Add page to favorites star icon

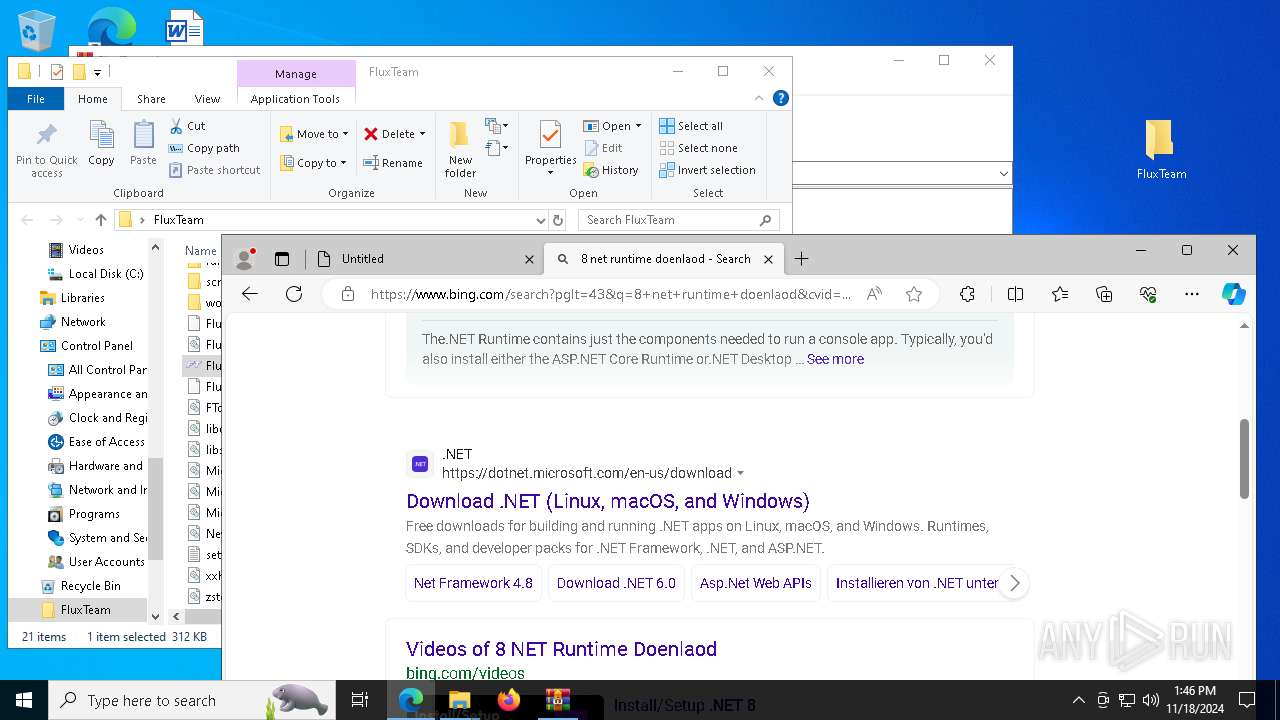click(913, 294)
